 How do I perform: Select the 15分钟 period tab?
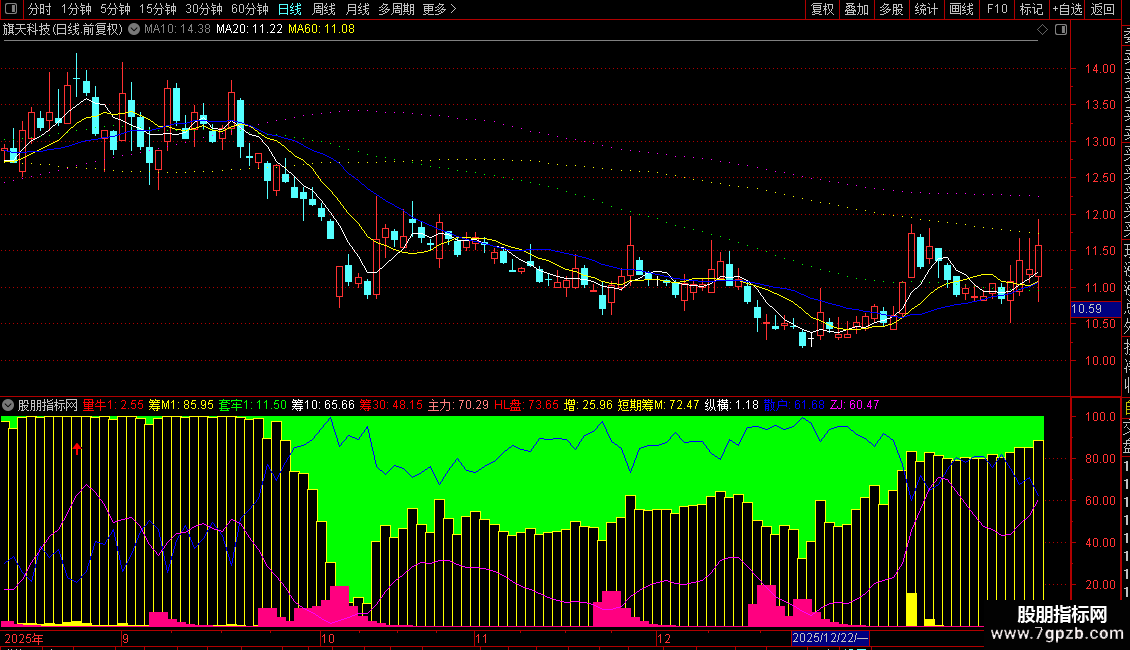[158, 9]
